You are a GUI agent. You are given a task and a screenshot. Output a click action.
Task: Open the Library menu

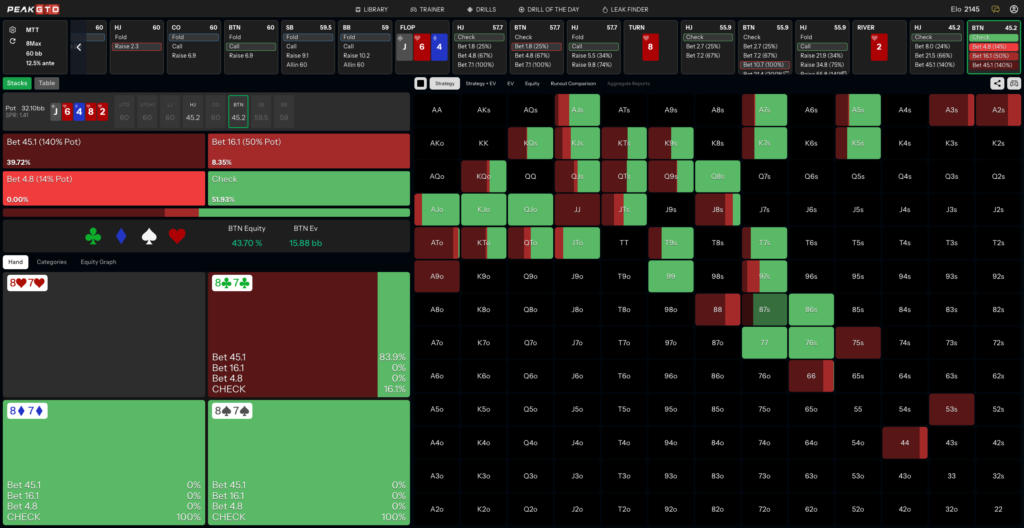[371, 10]
